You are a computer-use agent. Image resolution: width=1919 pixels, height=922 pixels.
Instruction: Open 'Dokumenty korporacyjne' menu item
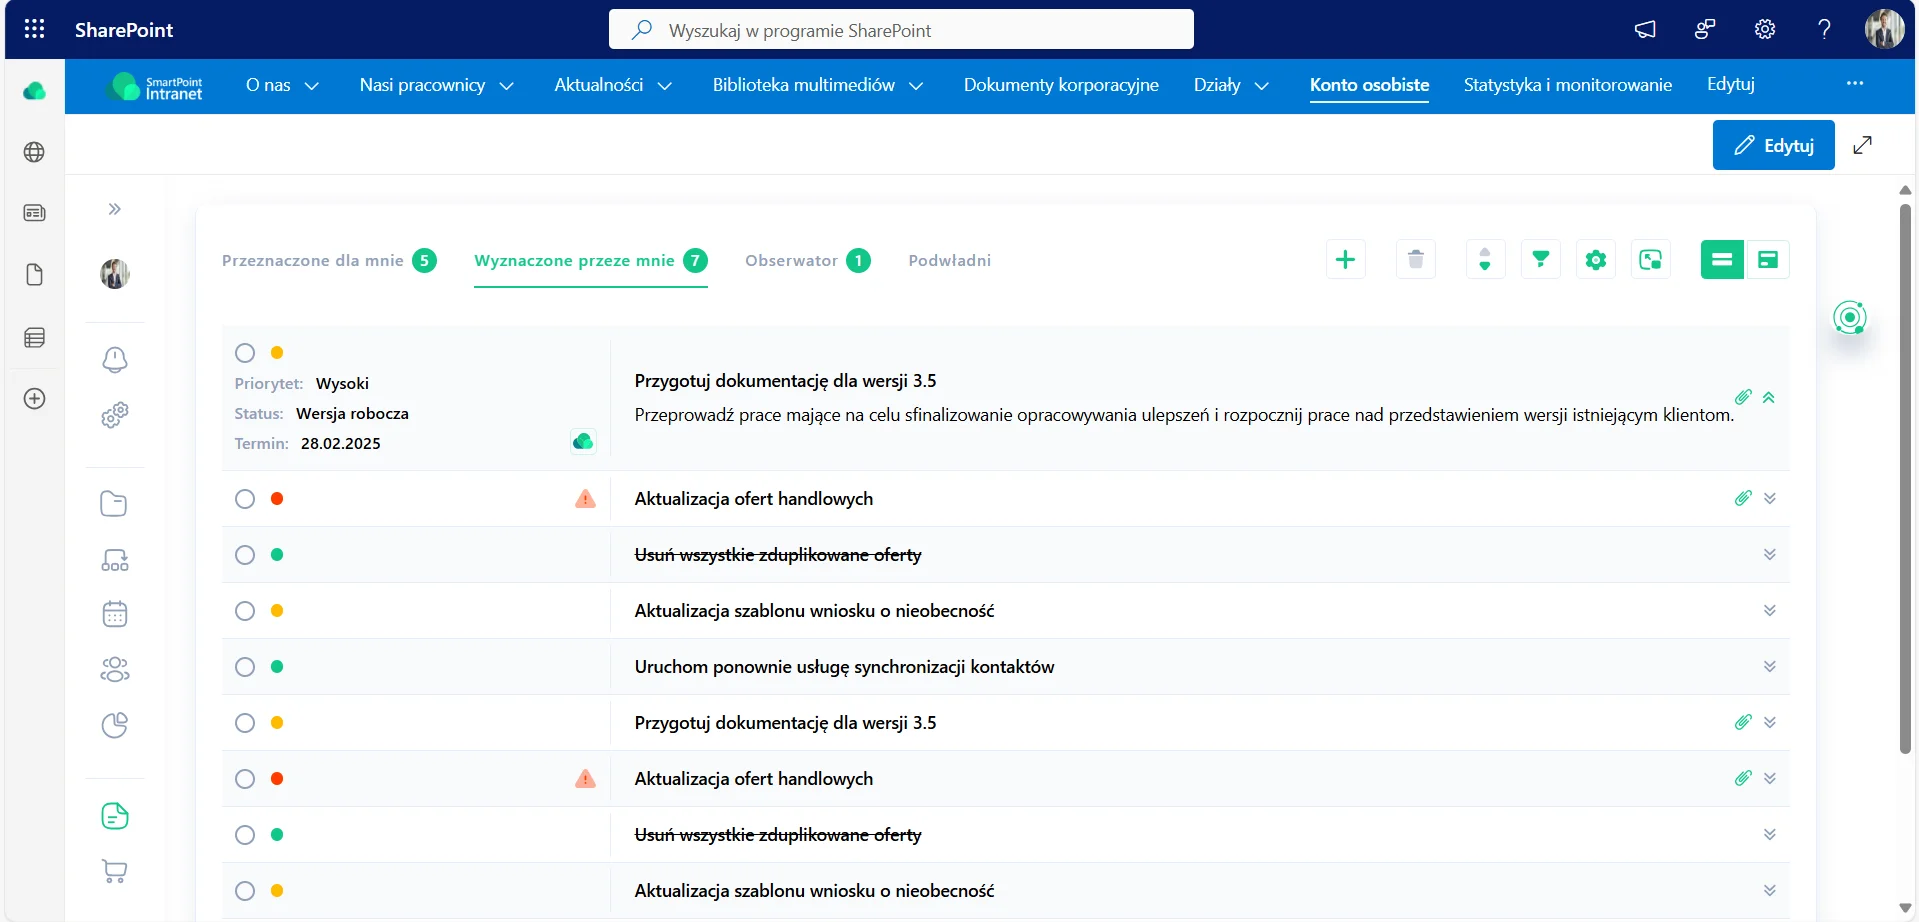pyautogui.click(x=1061, y=85)
